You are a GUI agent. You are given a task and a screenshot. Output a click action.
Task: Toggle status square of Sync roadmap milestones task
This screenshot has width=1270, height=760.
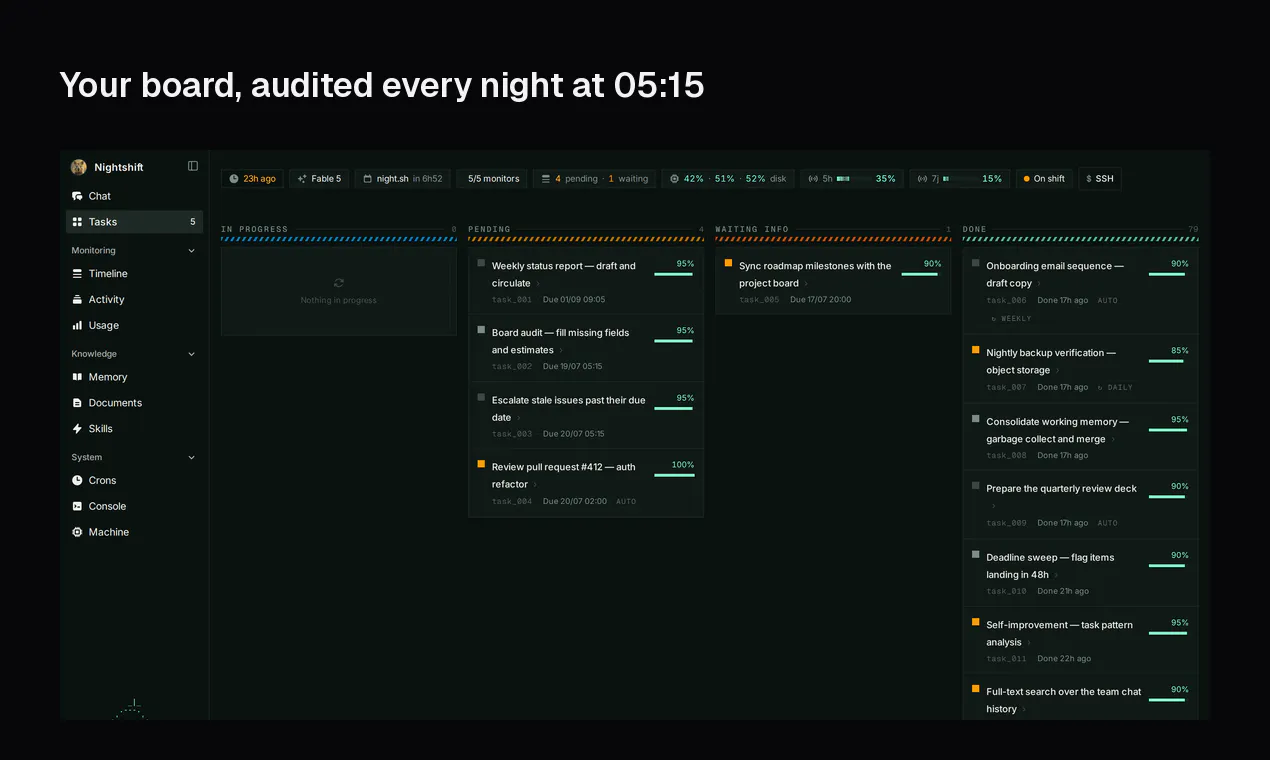pos(729,263)
